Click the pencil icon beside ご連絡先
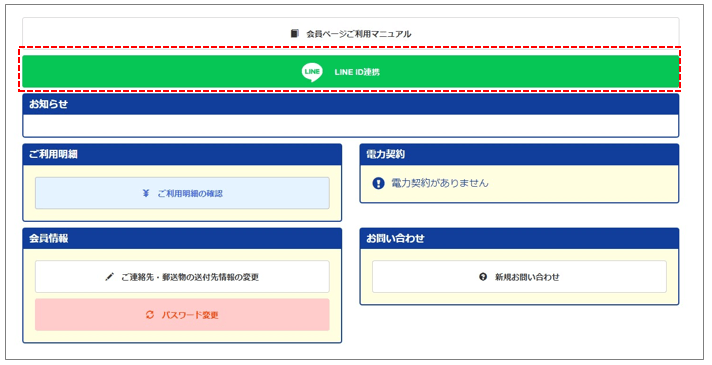712x365 pixels. tap(109, 277)
